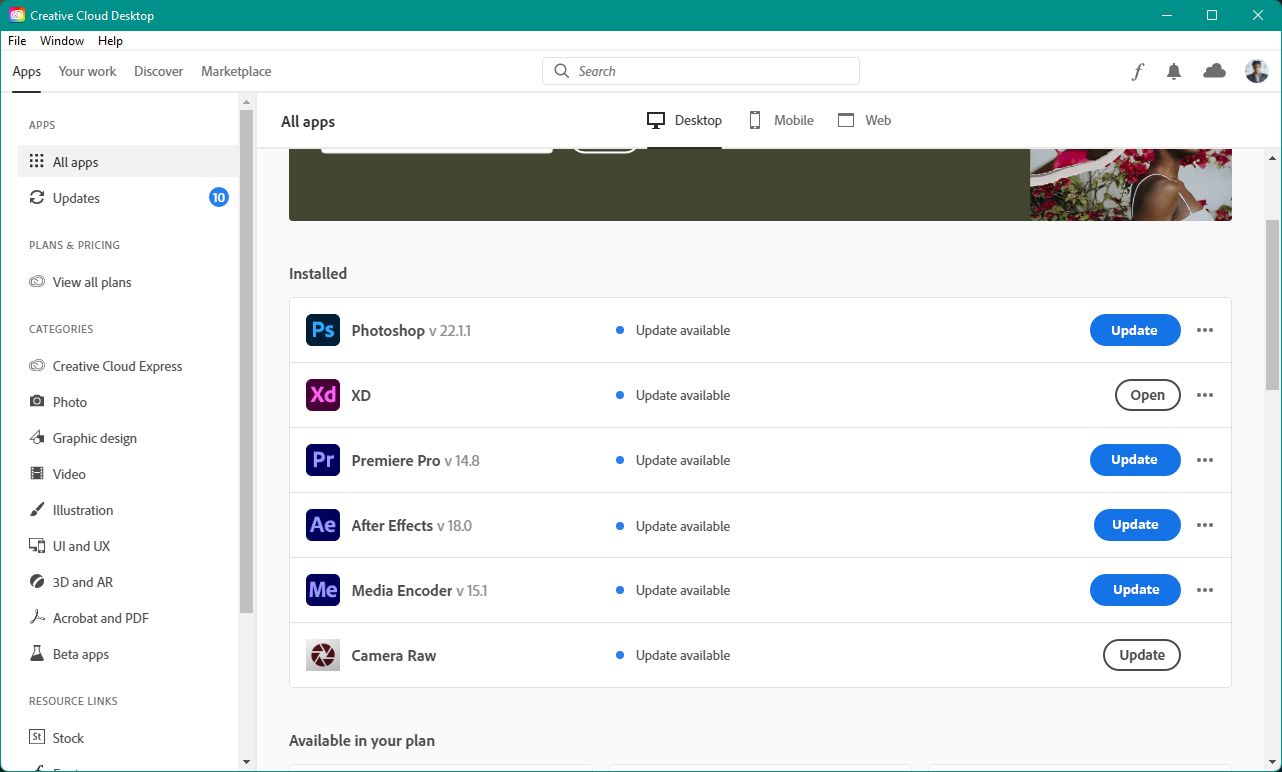Click Available in your plan heading

[362, 741]
